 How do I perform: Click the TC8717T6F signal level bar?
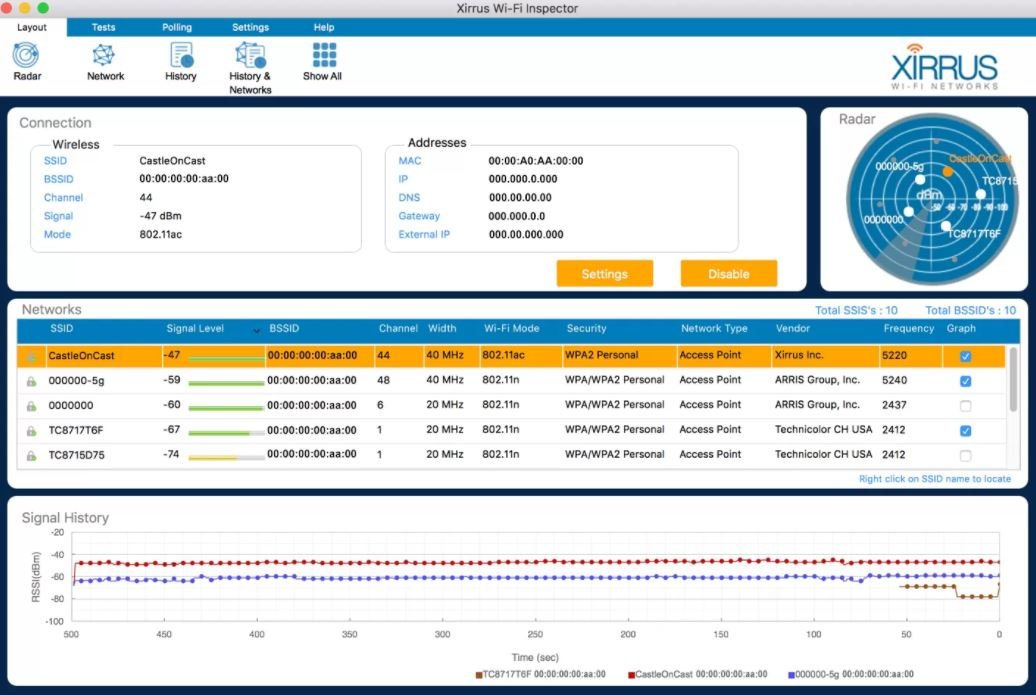point(226,433)
